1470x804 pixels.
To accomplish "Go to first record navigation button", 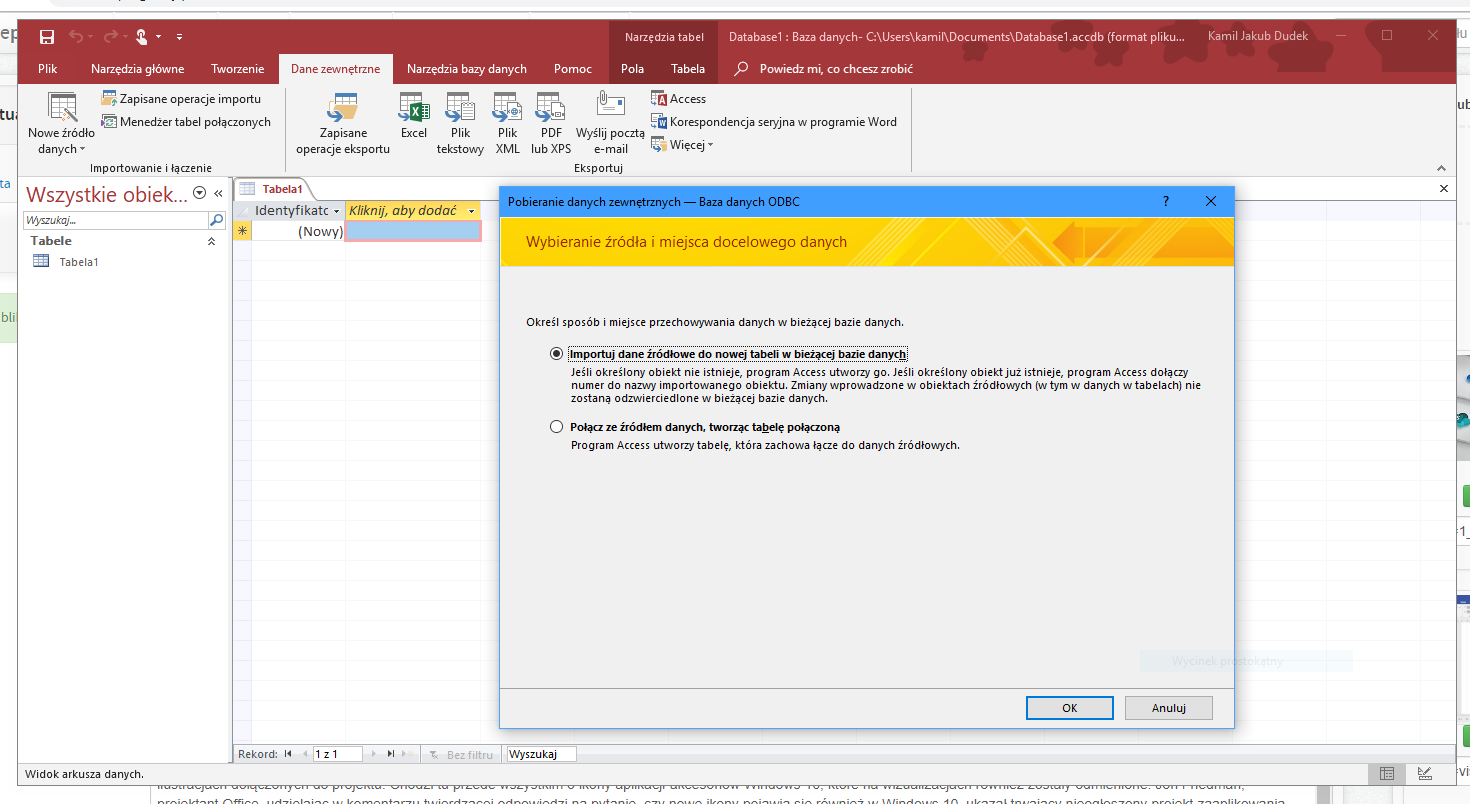I will 289,754.
